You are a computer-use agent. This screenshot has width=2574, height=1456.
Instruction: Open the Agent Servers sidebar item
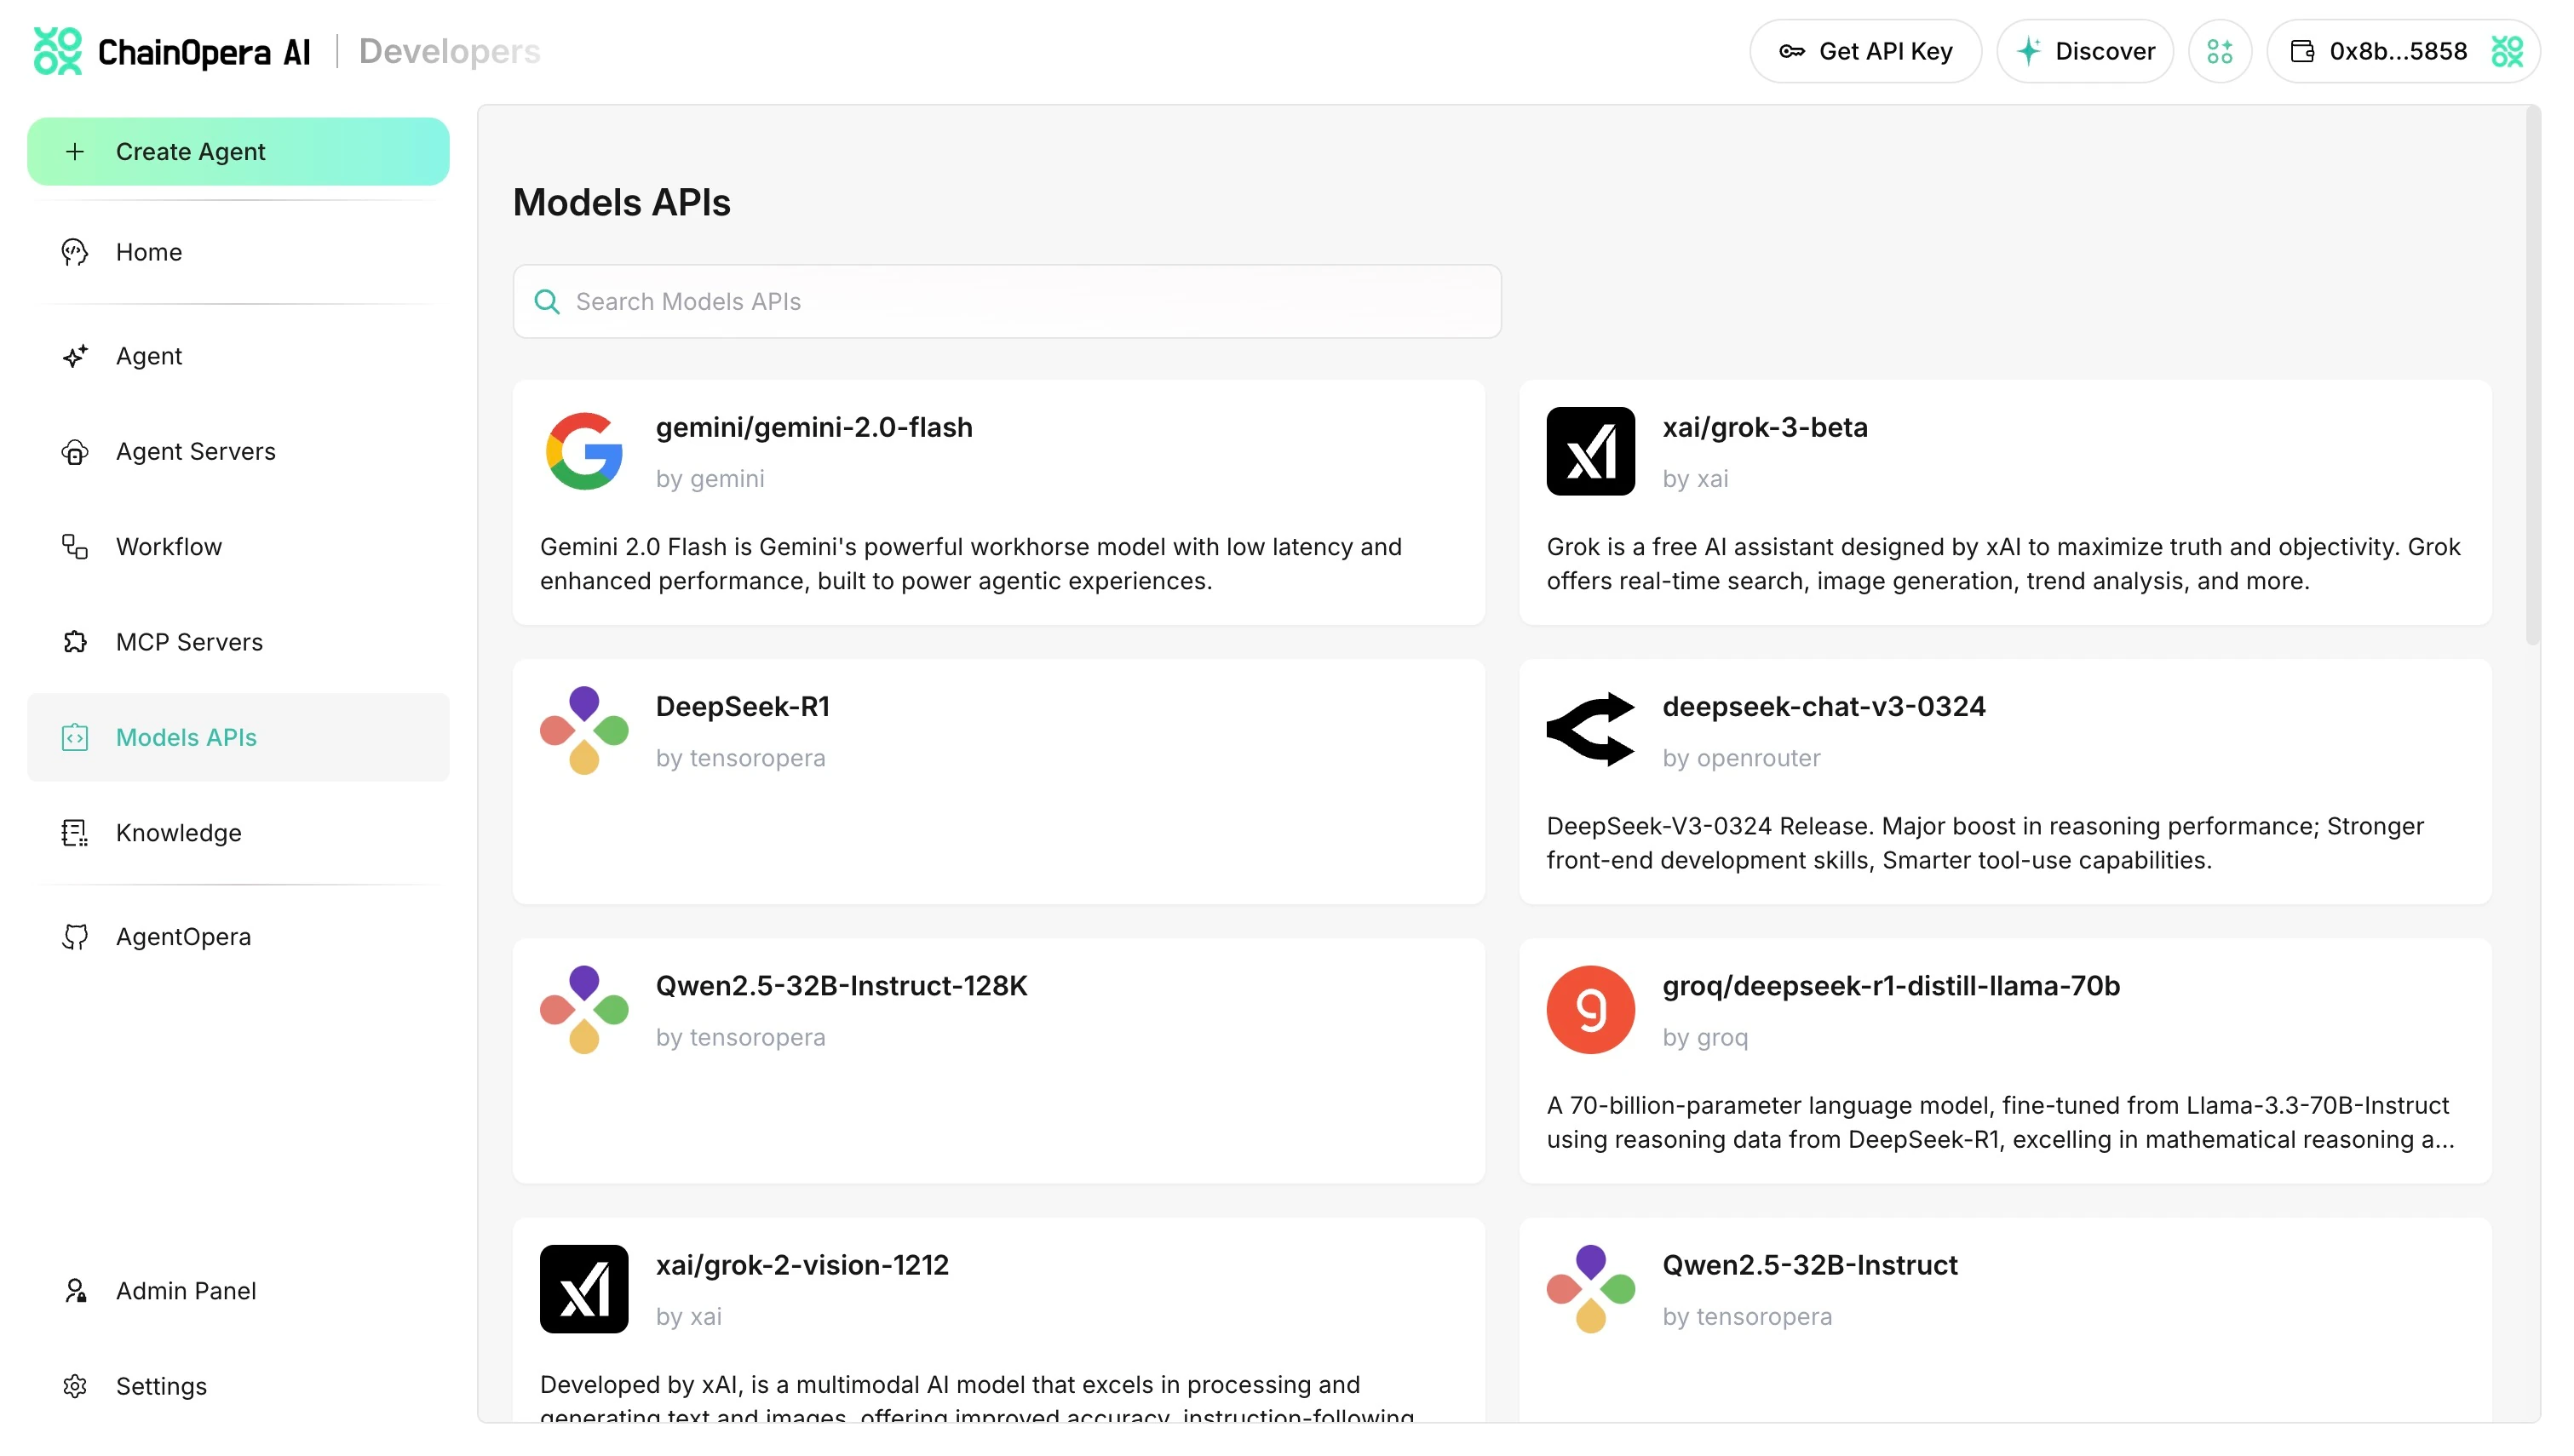(x=195, y=451)
